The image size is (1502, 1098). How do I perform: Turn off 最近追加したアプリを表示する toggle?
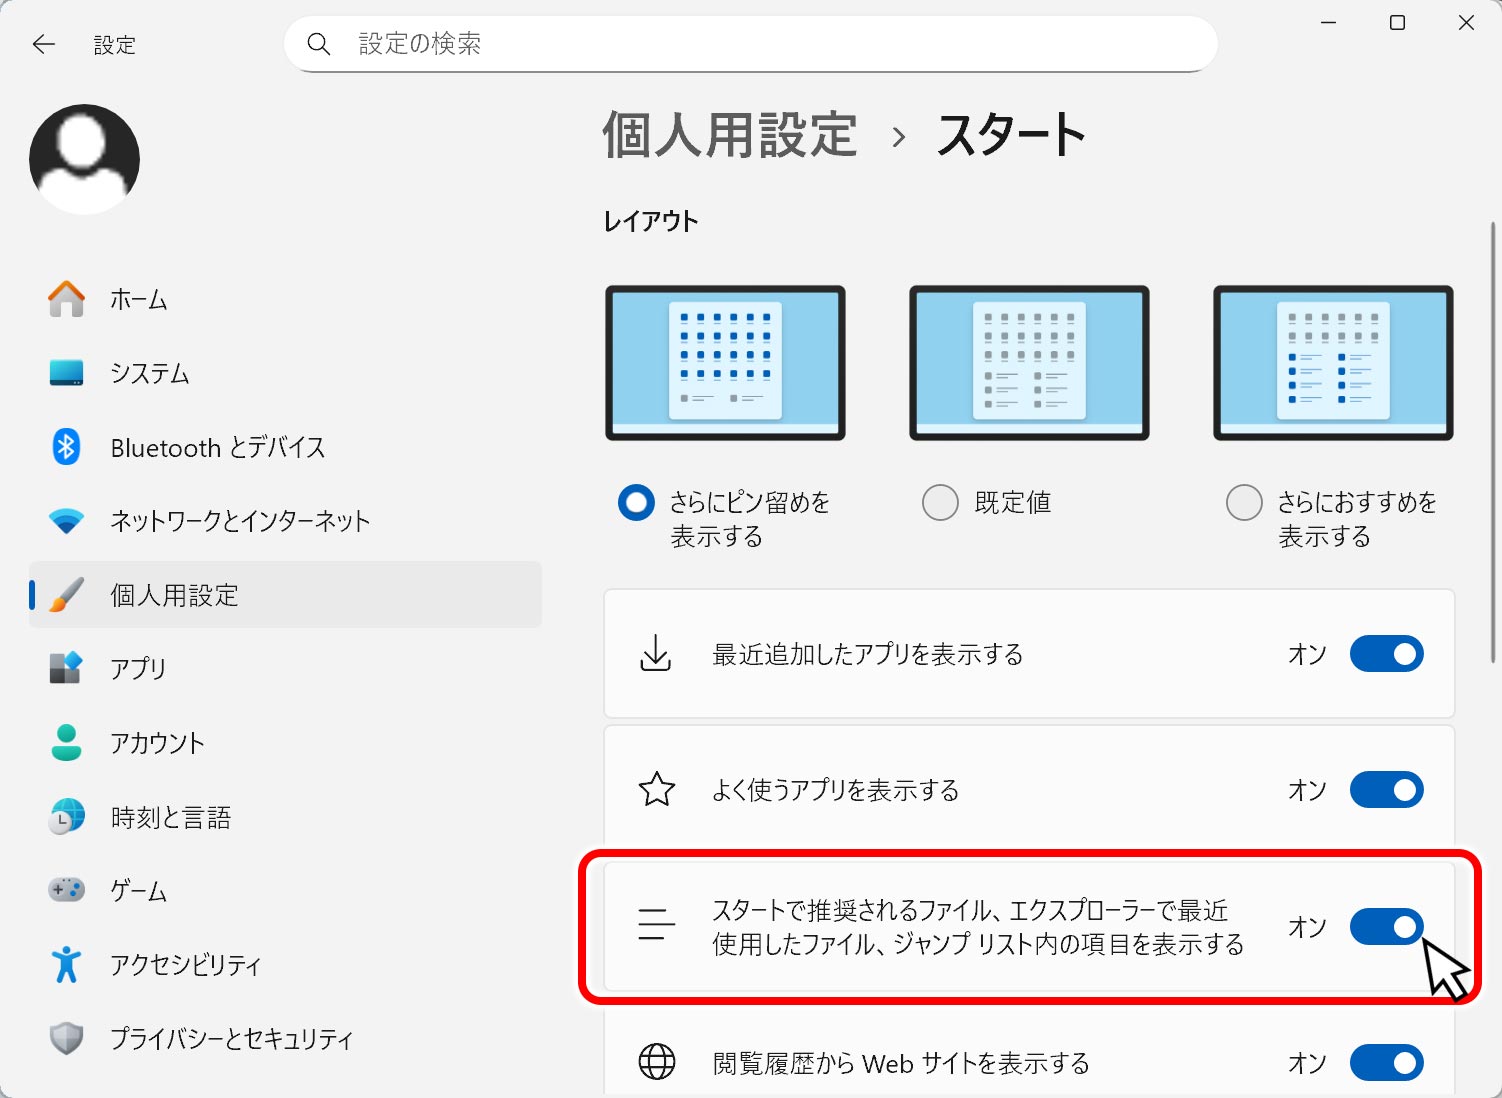coord(1386,654)
